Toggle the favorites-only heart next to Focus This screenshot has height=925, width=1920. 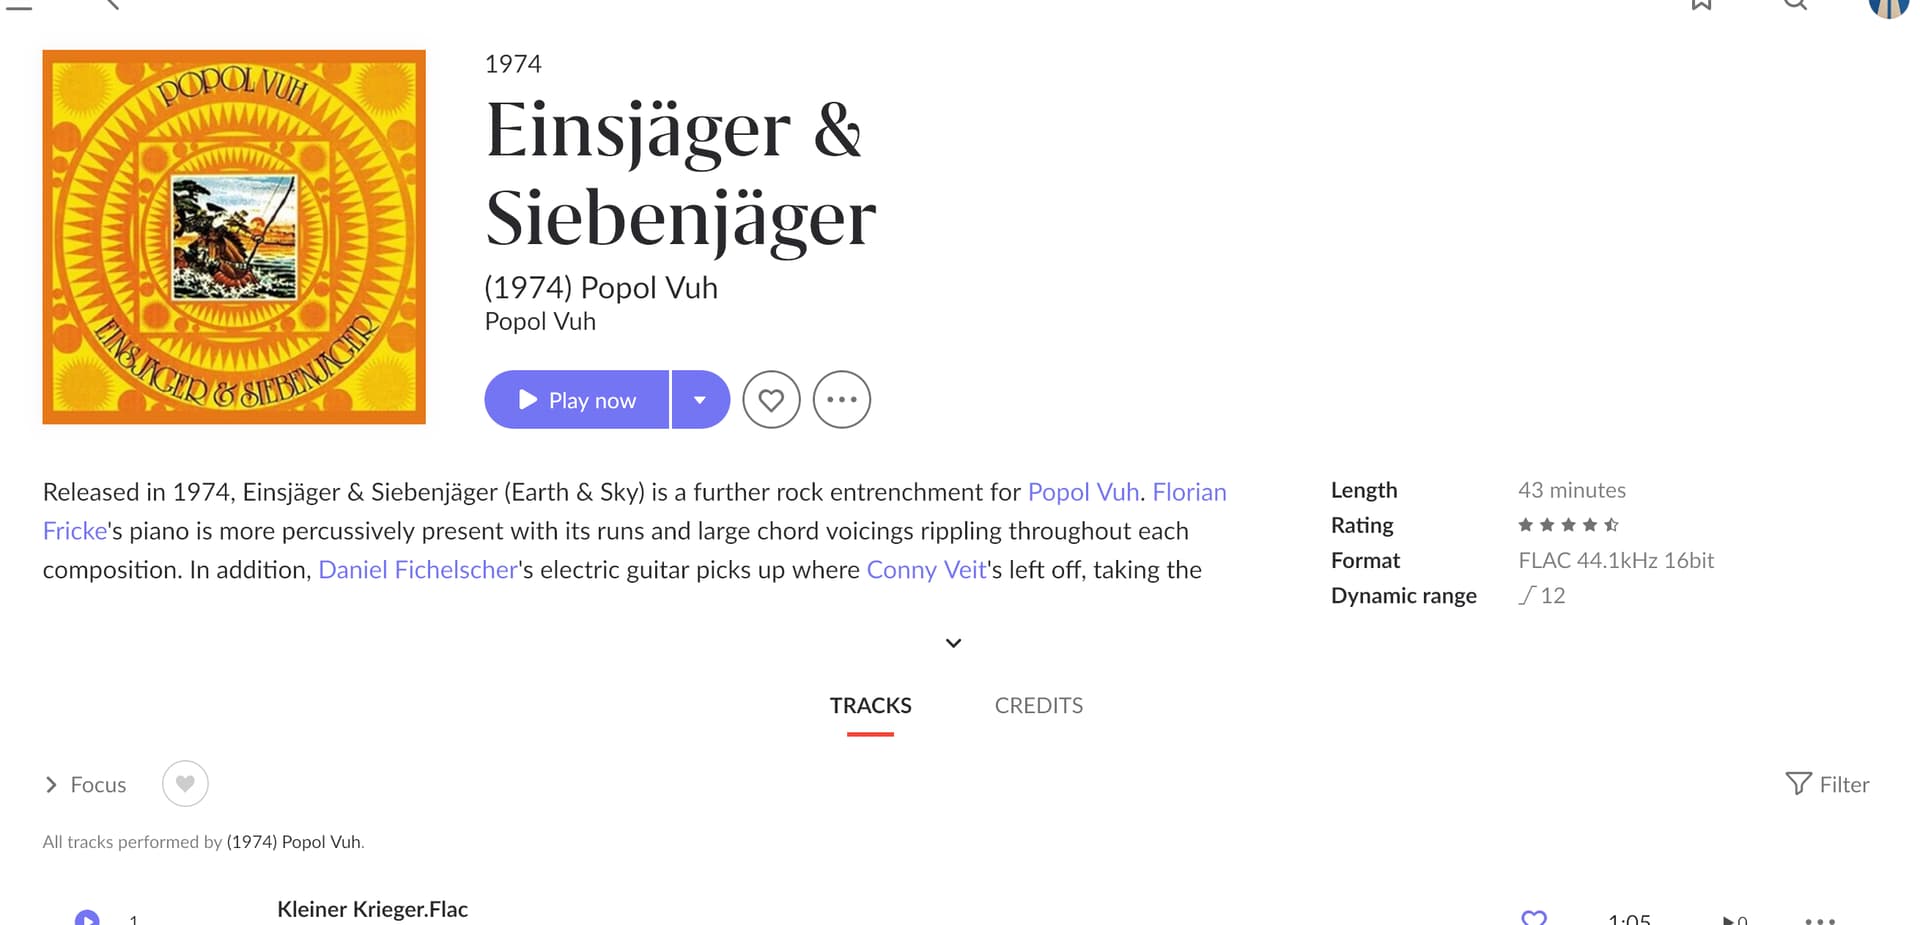coord(185,784)
